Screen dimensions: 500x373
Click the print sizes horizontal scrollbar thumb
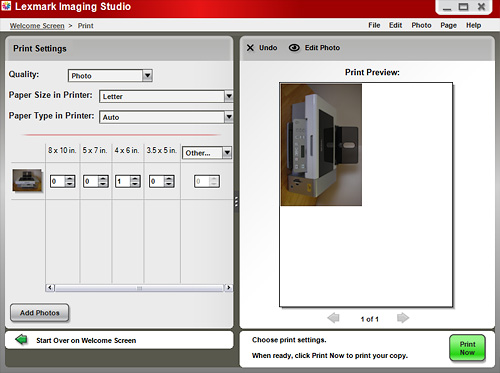coord(139,288)
